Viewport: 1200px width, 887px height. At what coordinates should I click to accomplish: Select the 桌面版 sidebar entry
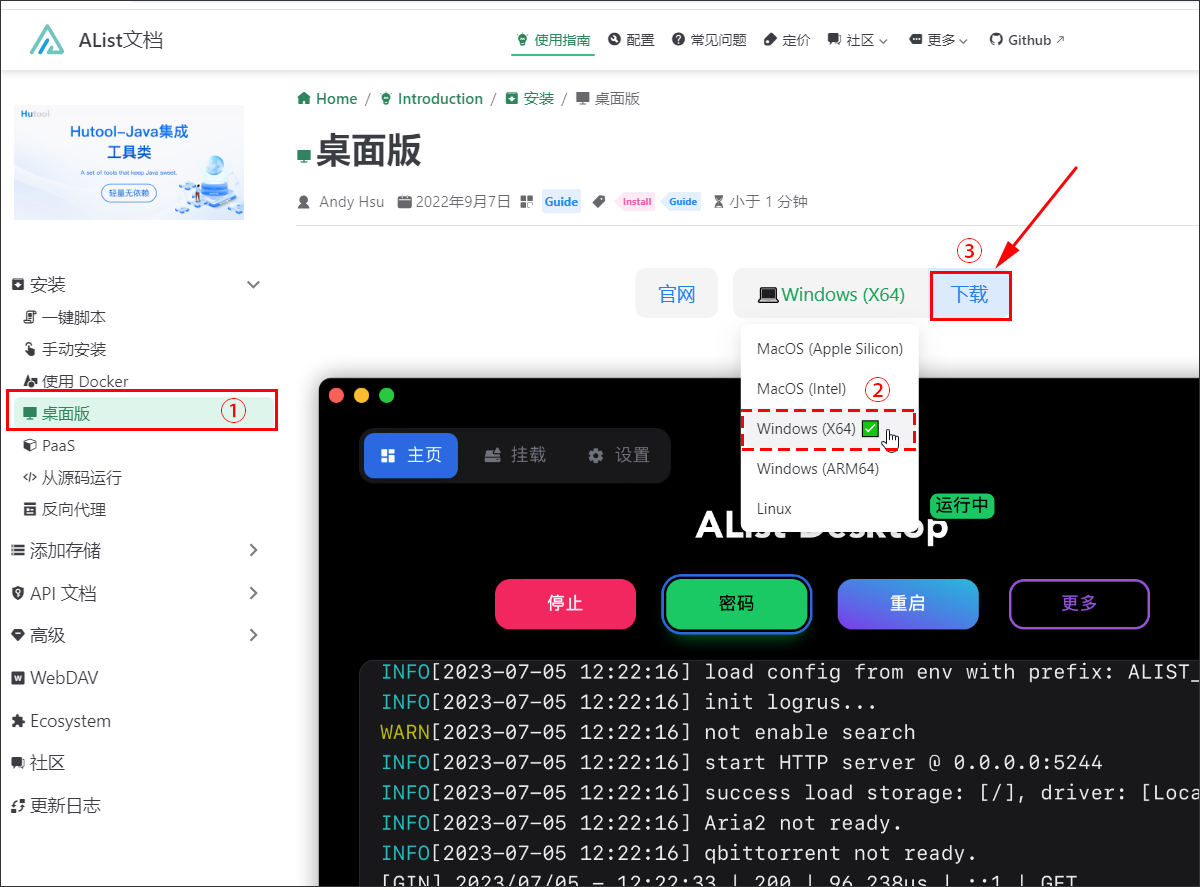point(141,413)
